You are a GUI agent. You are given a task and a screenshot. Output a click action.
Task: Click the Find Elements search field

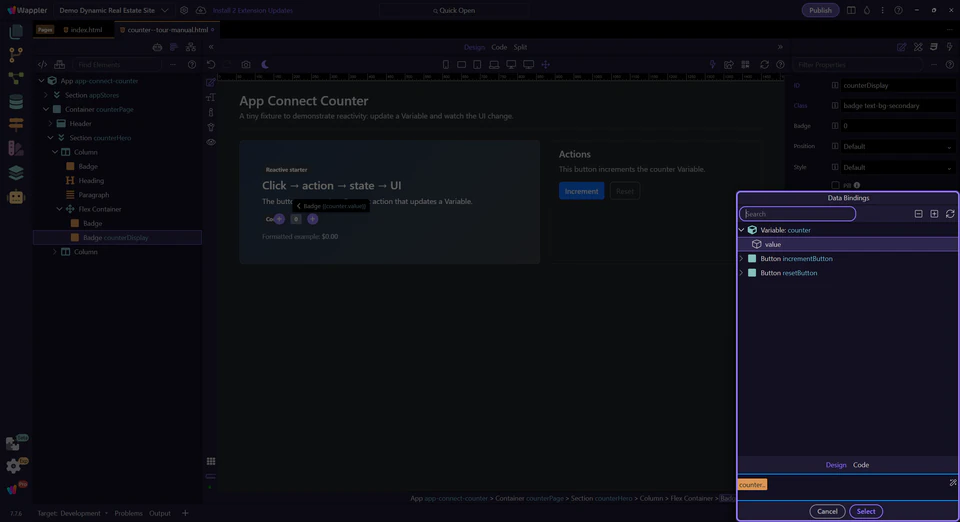coord(116,65)
